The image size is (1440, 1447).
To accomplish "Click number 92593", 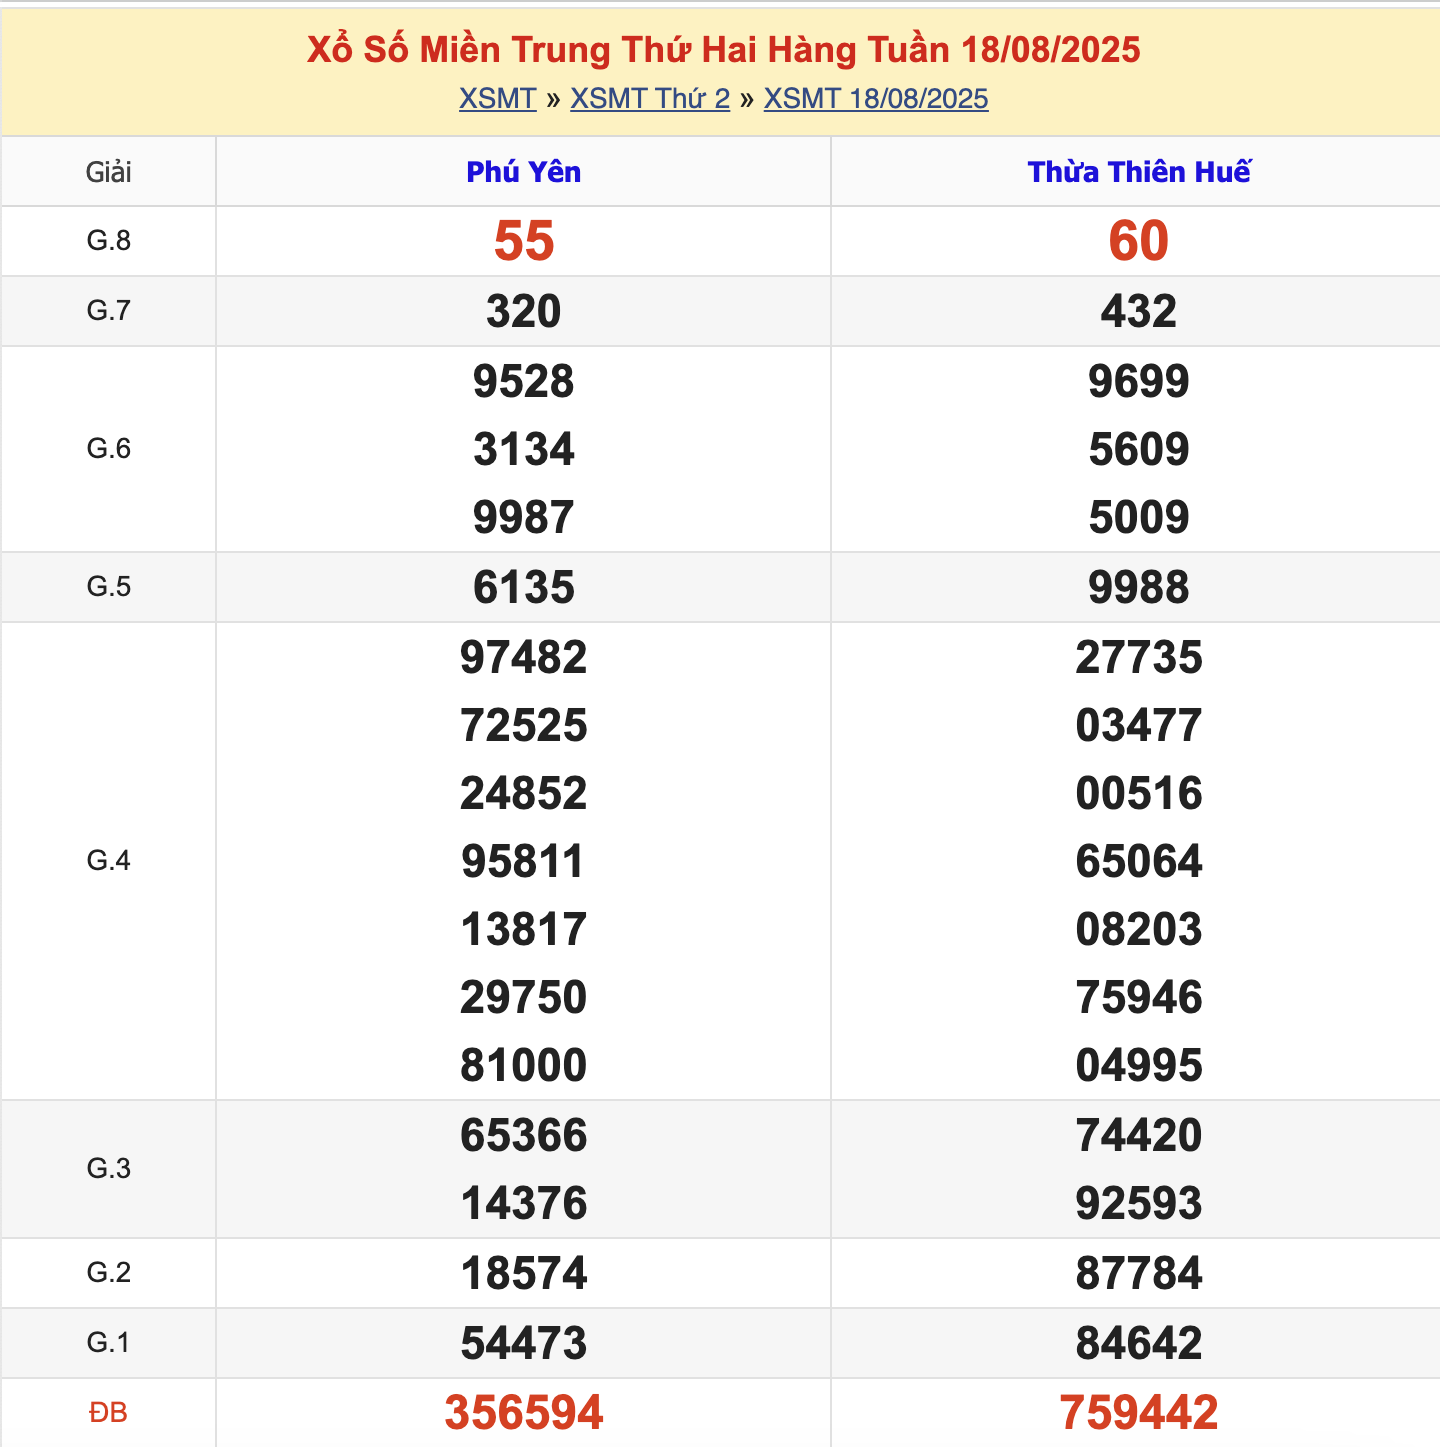I will pyautogui.click(x=1139, y=1203).
